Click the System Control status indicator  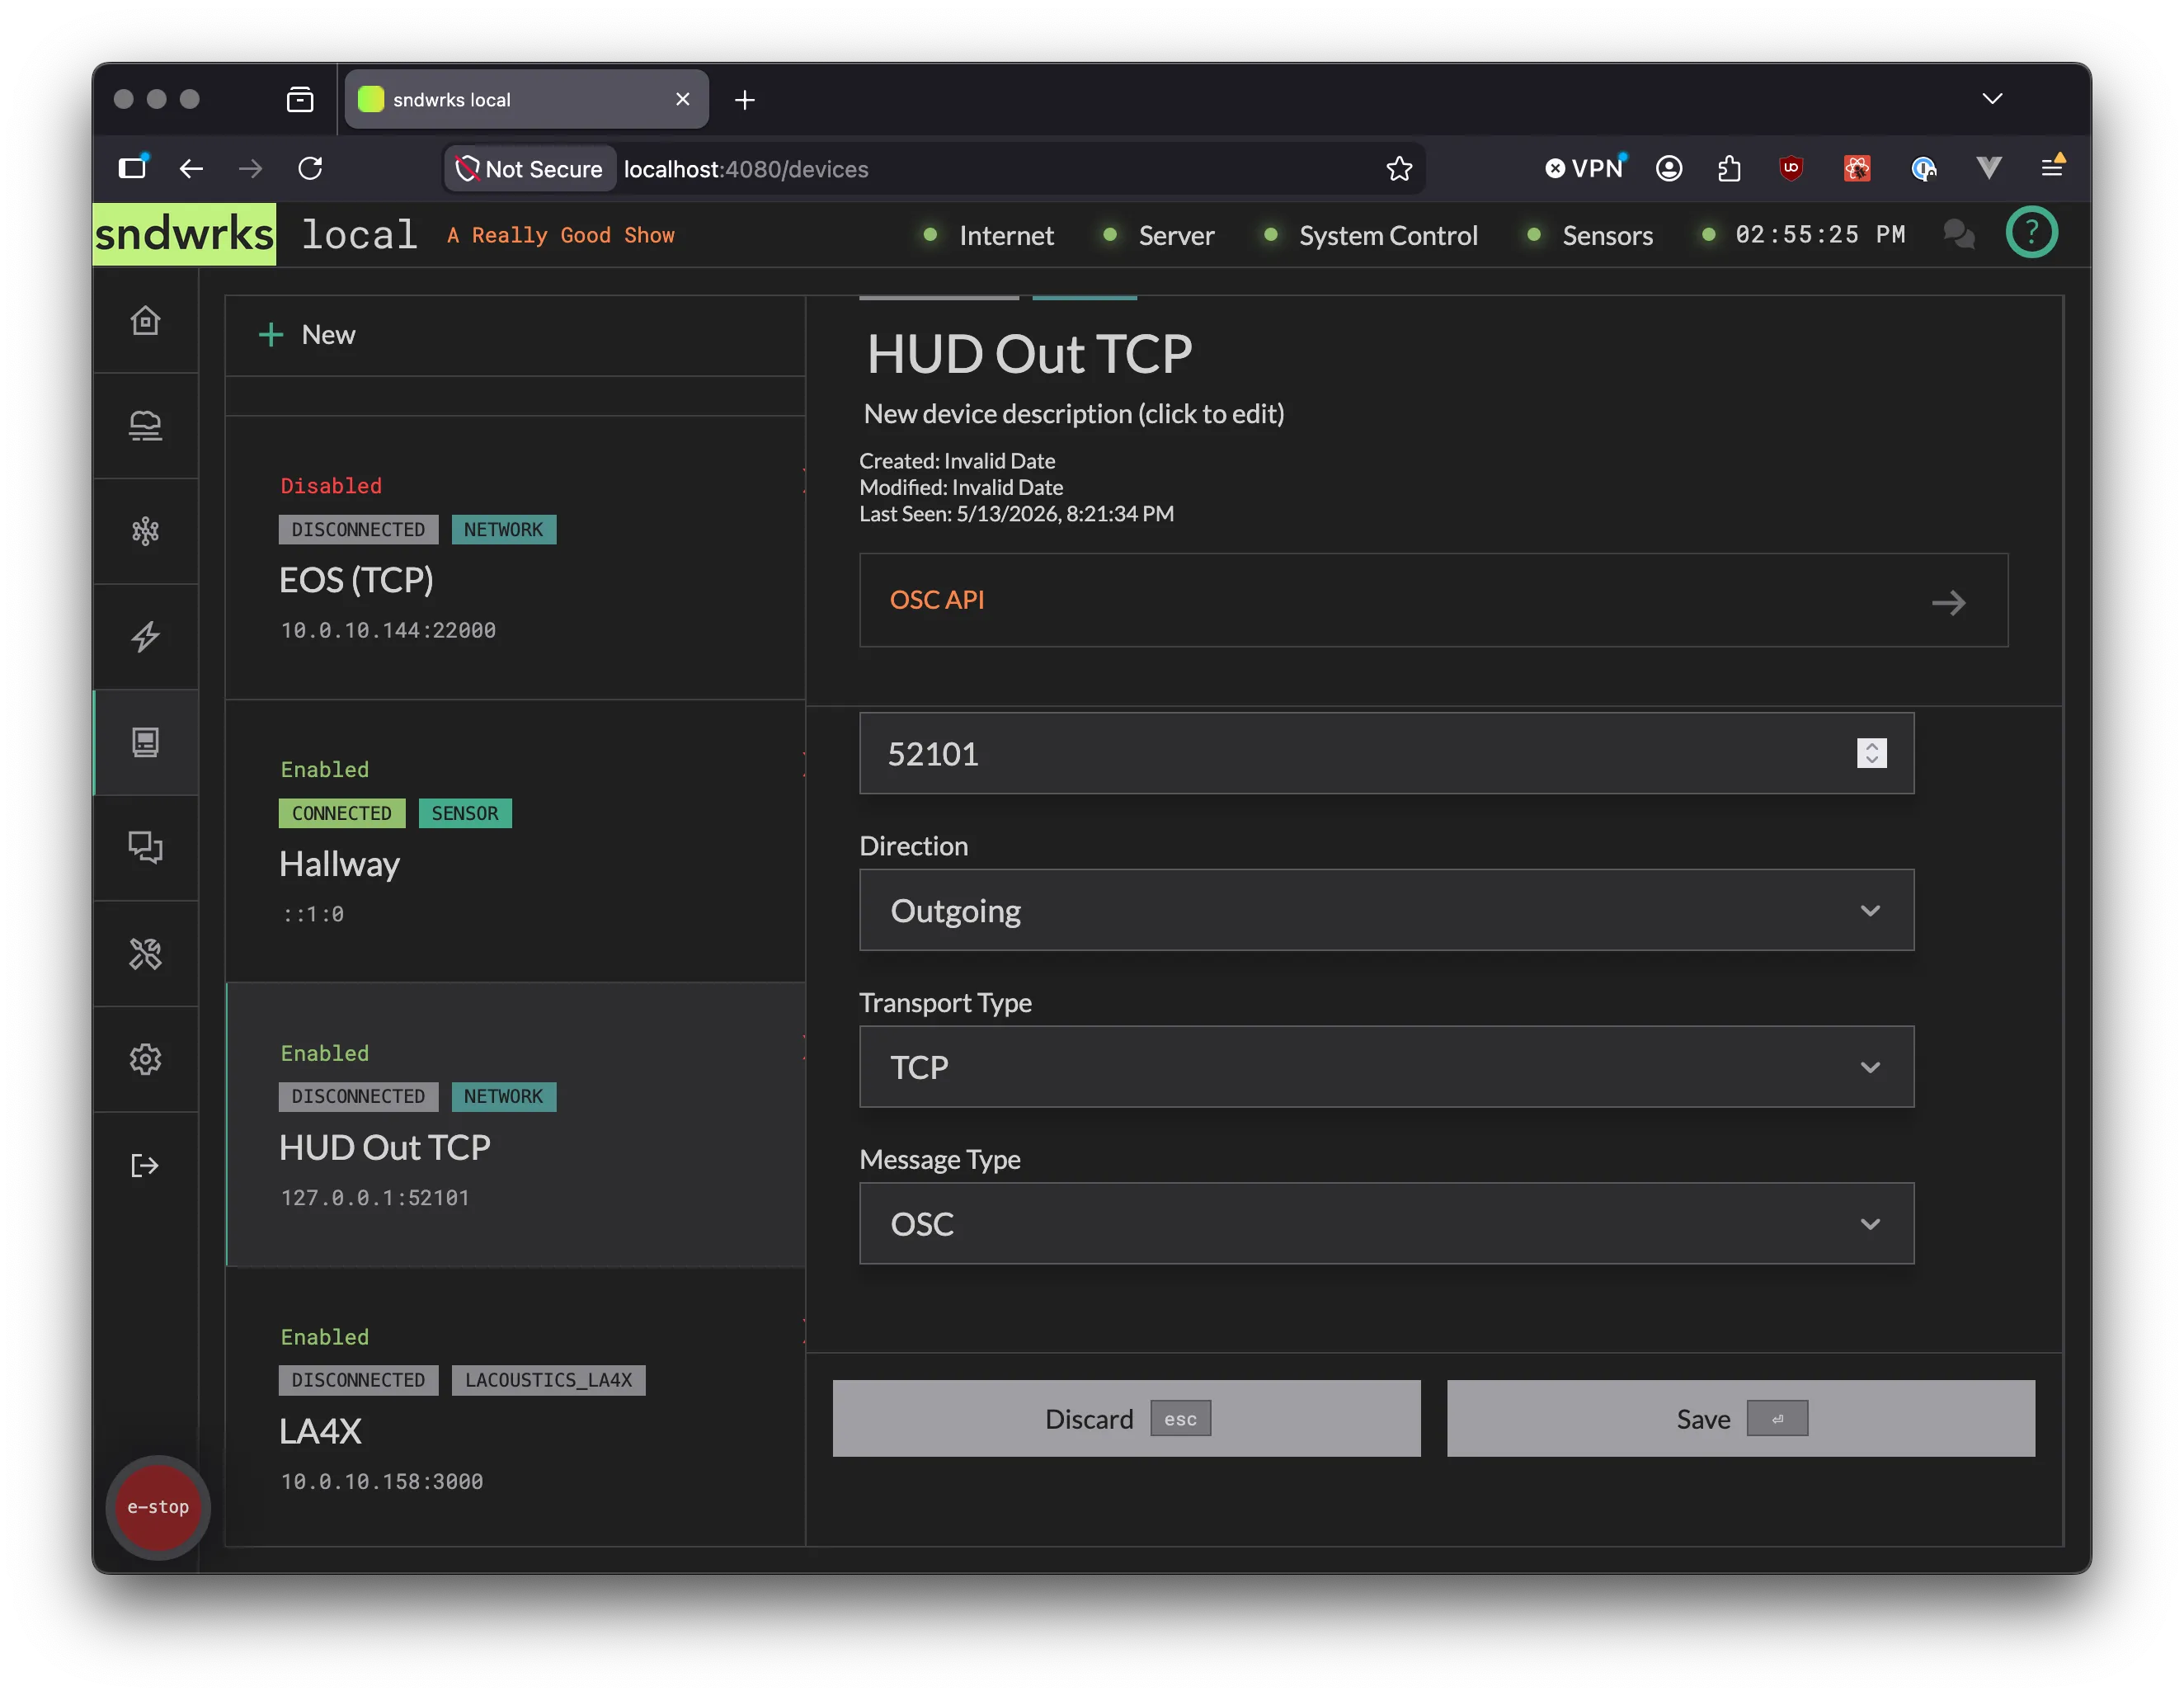pos(1370,235)
